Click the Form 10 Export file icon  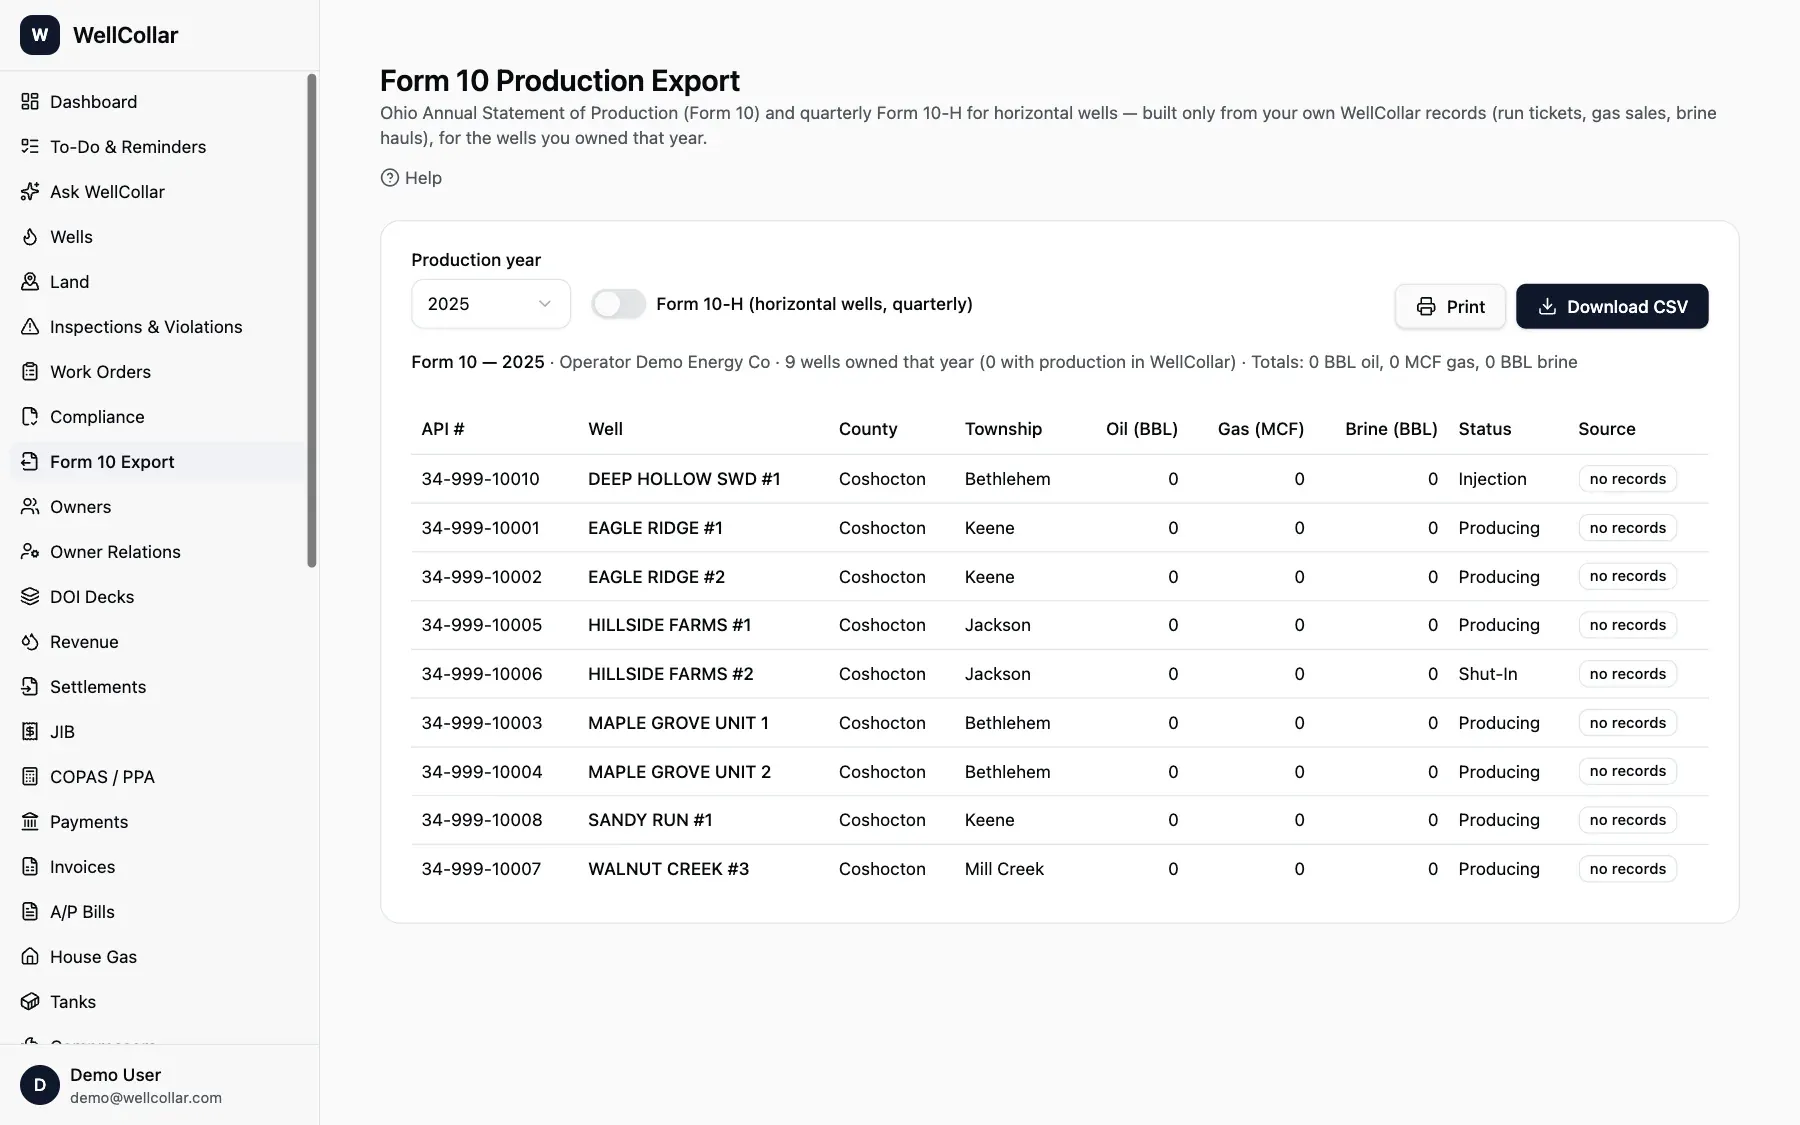(30, 462)
